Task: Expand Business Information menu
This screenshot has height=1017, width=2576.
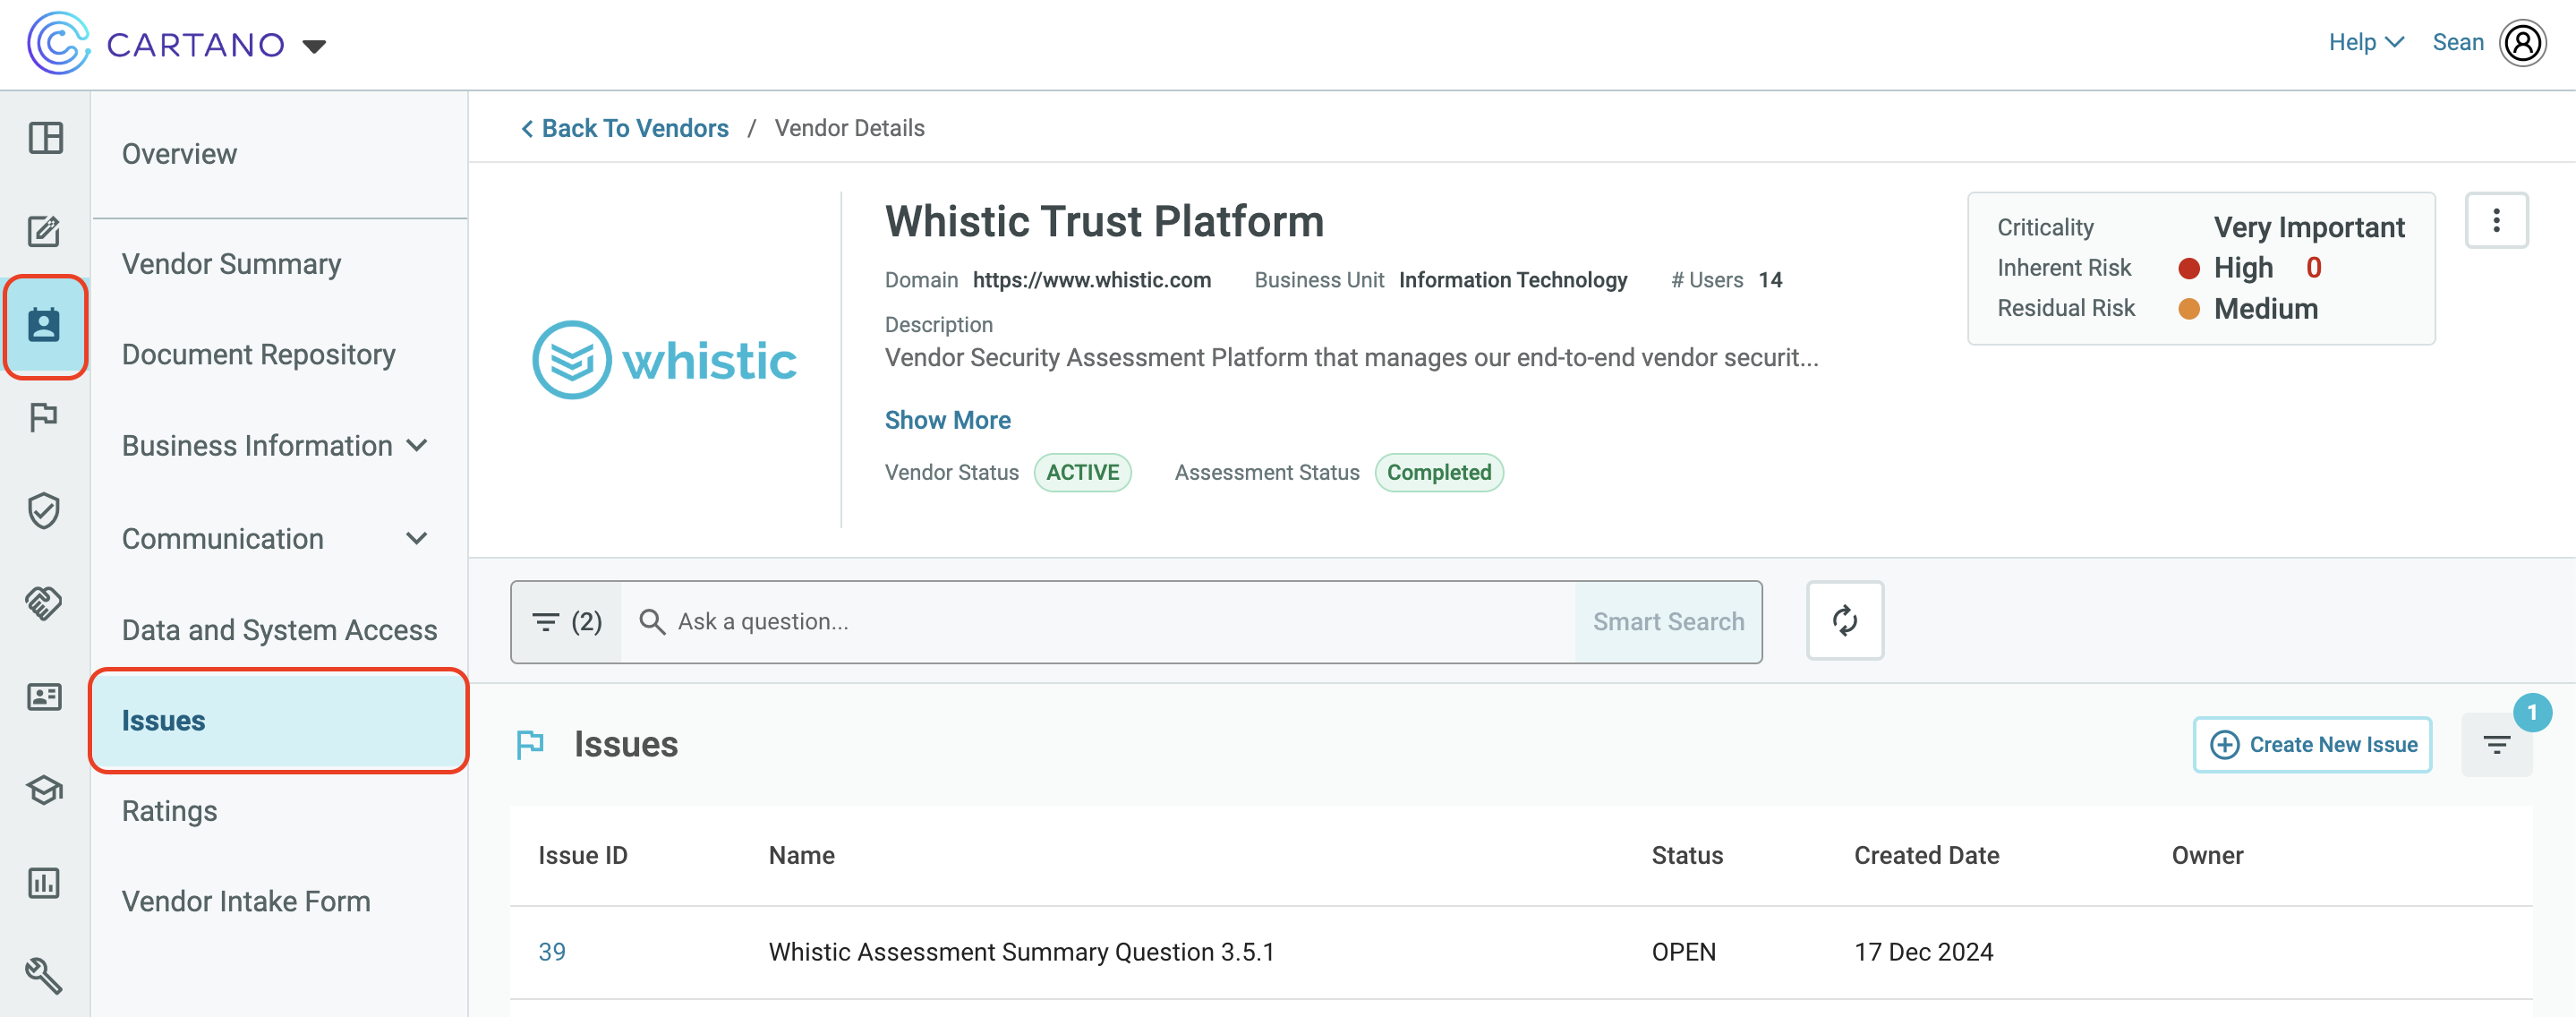Action: [x=276, y=446]
